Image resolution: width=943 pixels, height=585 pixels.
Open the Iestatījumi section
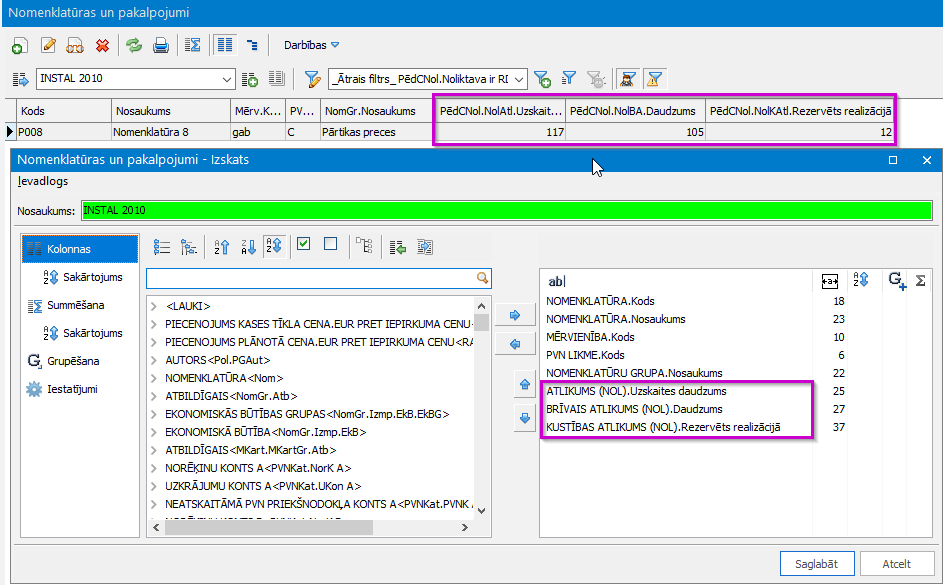click(62, 389)
